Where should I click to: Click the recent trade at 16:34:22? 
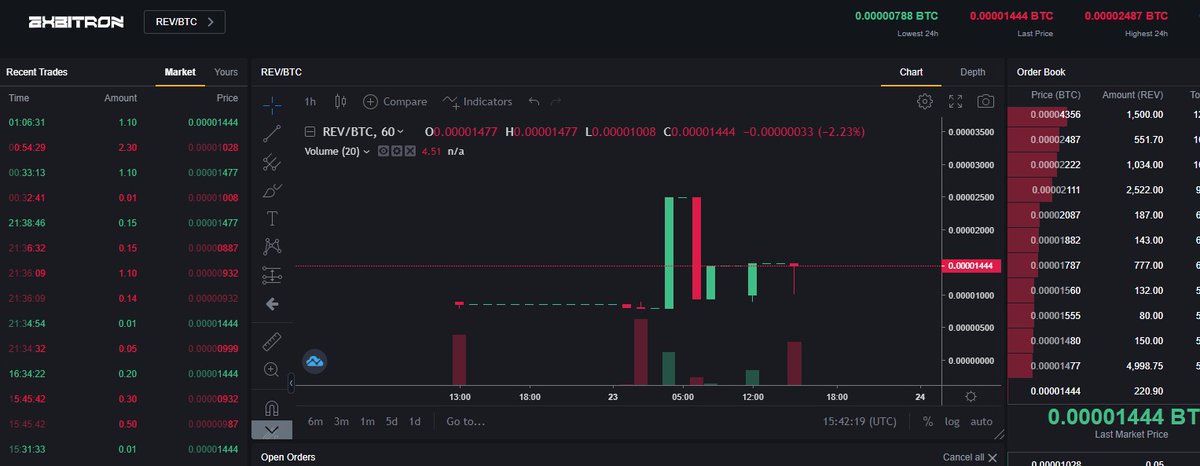pyautogui.click(x=122, y=373)
